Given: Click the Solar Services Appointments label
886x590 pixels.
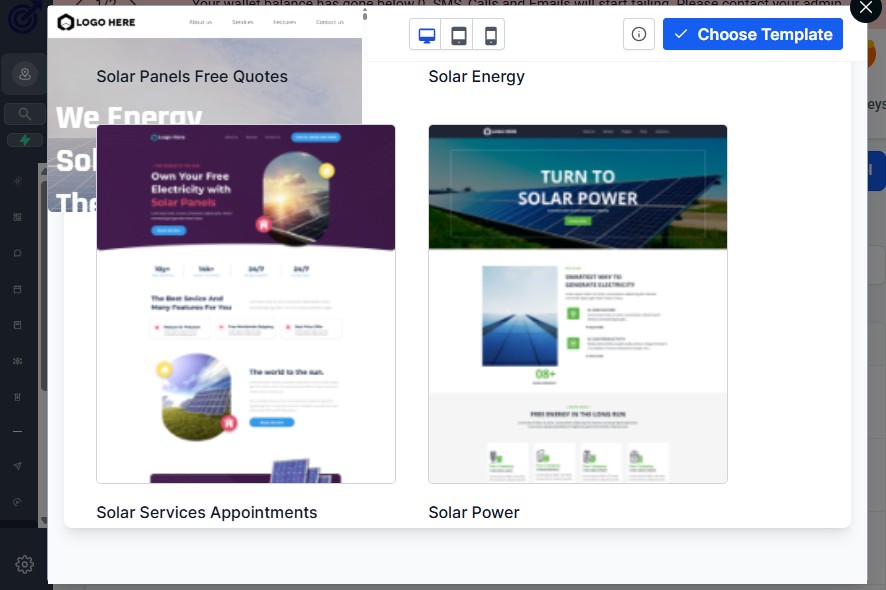Looking at the screenshot, I should click(x=207, y=512).
